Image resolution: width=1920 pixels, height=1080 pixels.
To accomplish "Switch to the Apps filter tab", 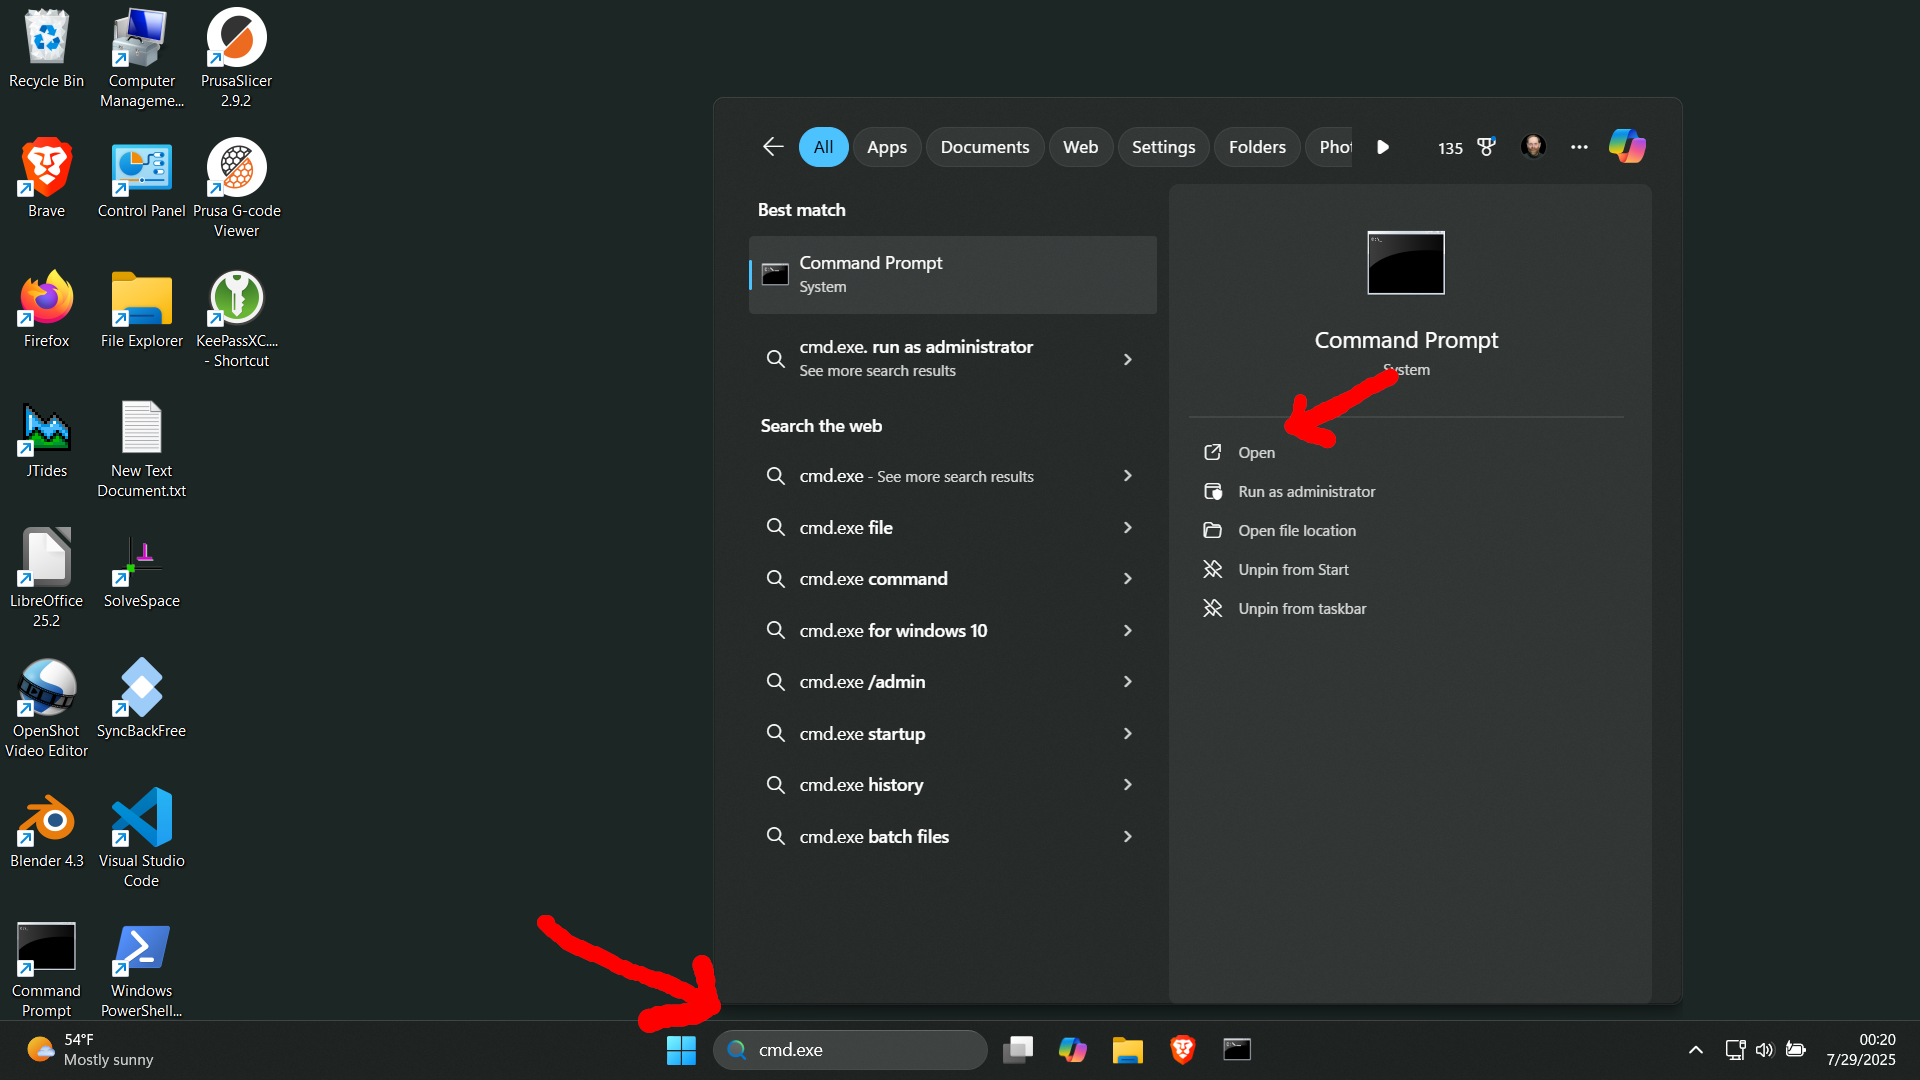I will [886, 147].
